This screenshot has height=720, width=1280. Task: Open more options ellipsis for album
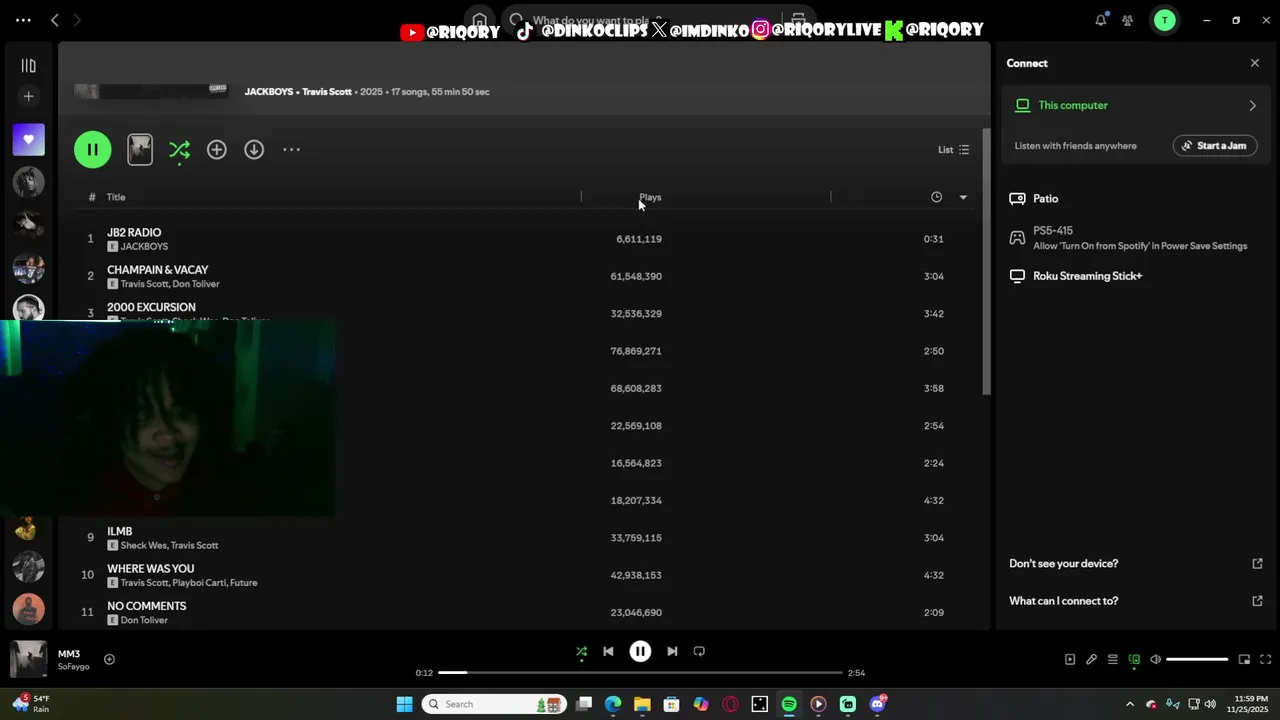pyautogui.click(x=291, y=150)
